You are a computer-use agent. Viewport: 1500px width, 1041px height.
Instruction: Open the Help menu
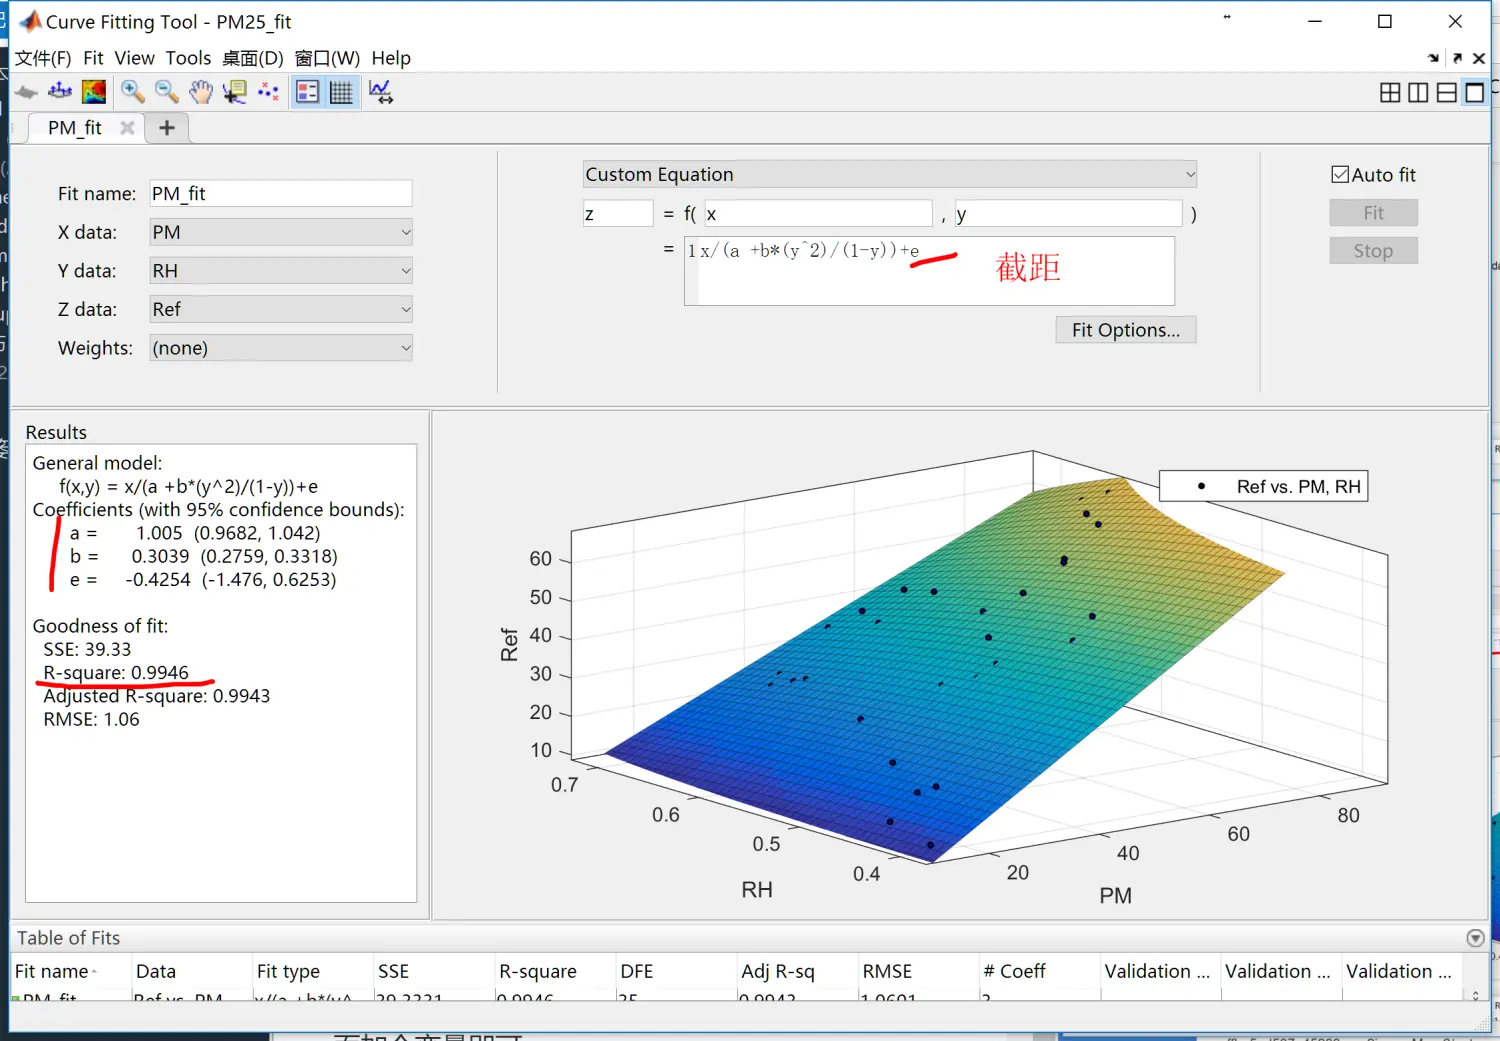391,58
